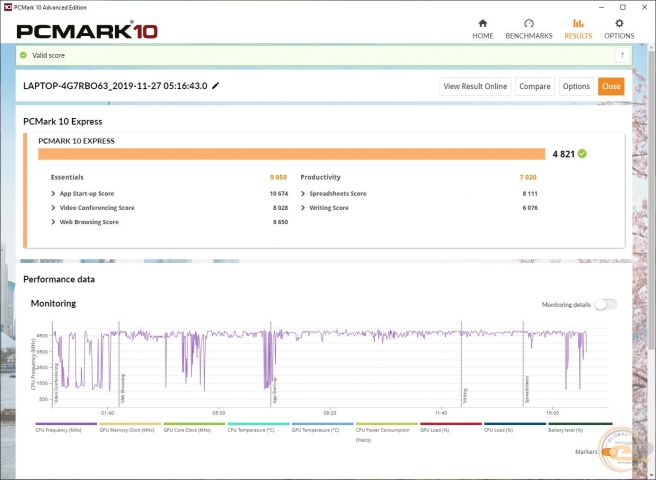
Task: Expand Web Browsing Score details
Action: tap(53, 222)
